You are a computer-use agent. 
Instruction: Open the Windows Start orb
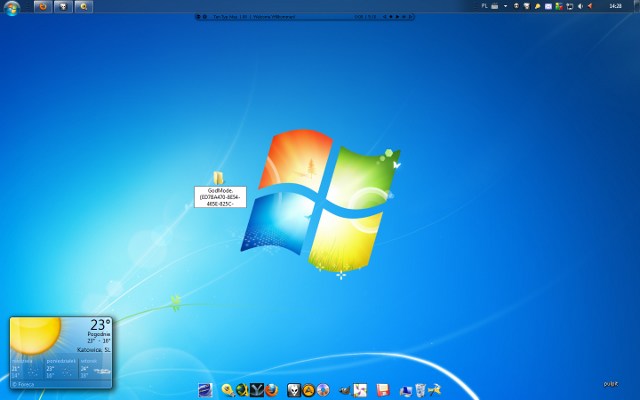click(x=12, y=7)
